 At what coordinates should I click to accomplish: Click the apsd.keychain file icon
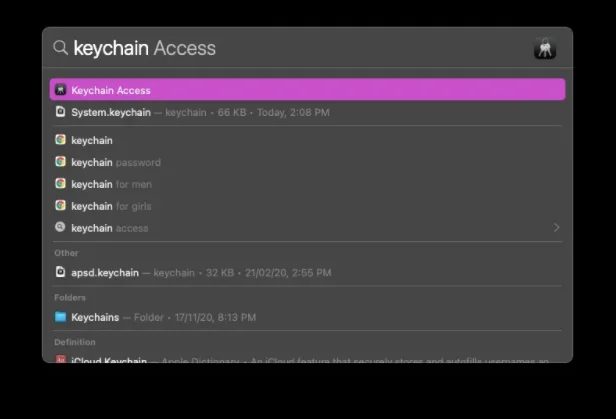click(61, 272)
